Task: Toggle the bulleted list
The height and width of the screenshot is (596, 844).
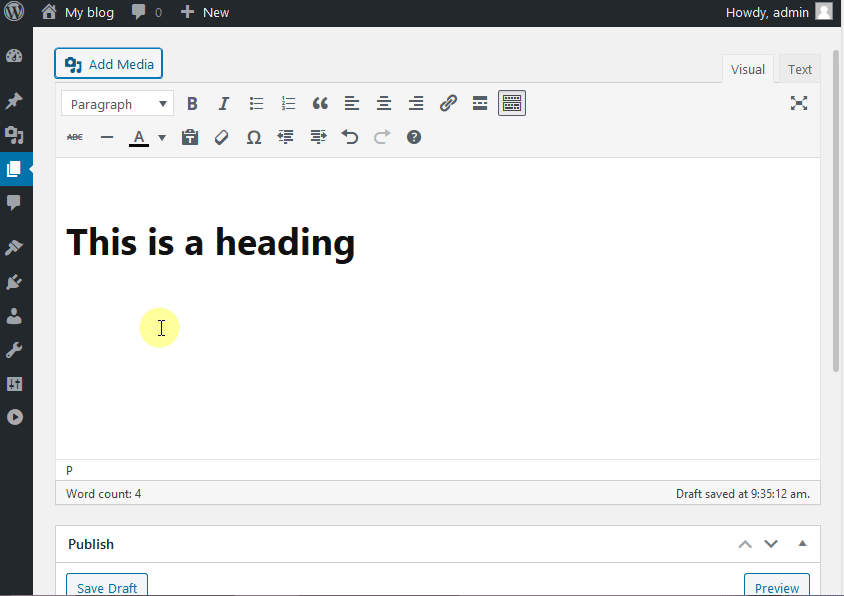Action: [x=256, y=103]
